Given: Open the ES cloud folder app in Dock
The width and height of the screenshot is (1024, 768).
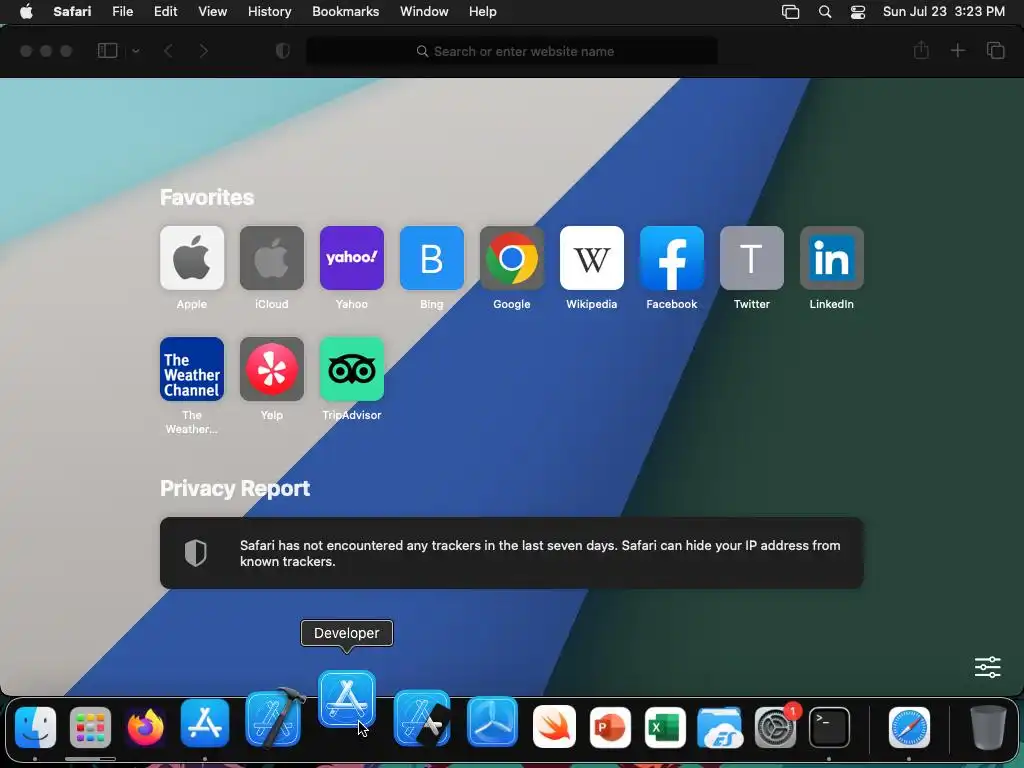Looking at the screenshot, I should 720,727.
